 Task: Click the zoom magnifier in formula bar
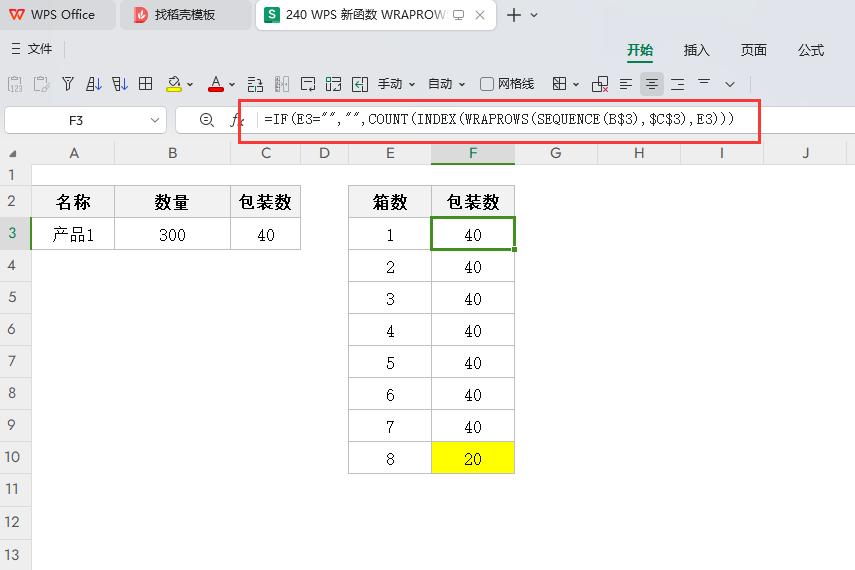pyautogui.click(x=207, y=120)
